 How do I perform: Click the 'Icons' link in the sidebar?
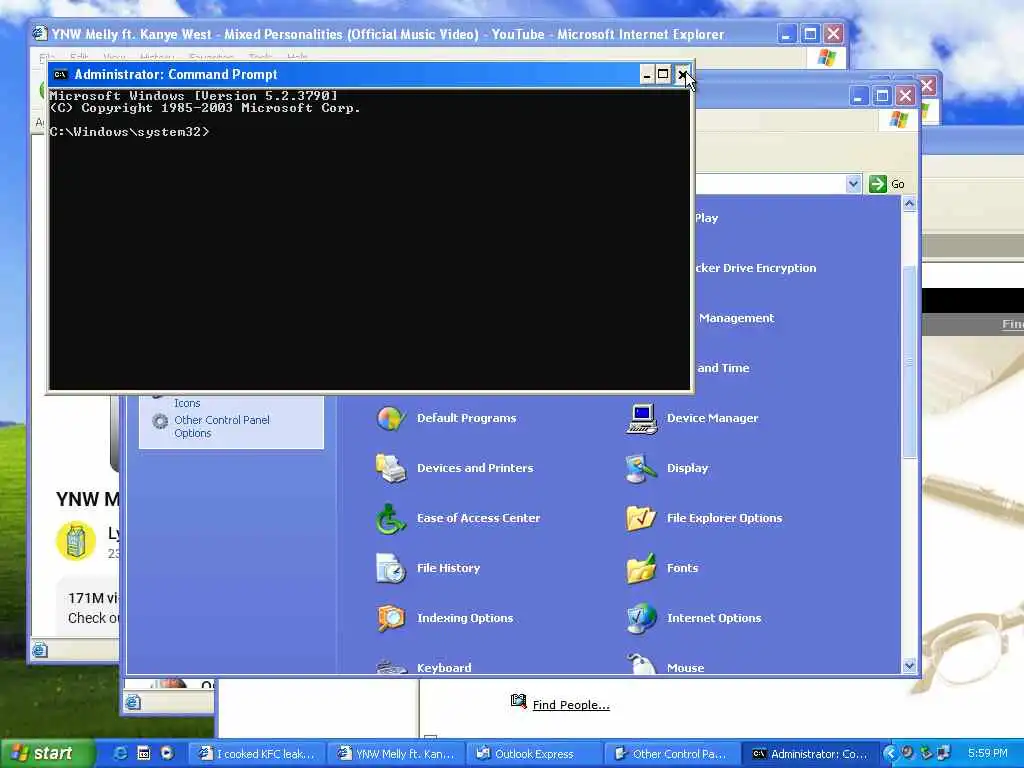click(187, 403)
